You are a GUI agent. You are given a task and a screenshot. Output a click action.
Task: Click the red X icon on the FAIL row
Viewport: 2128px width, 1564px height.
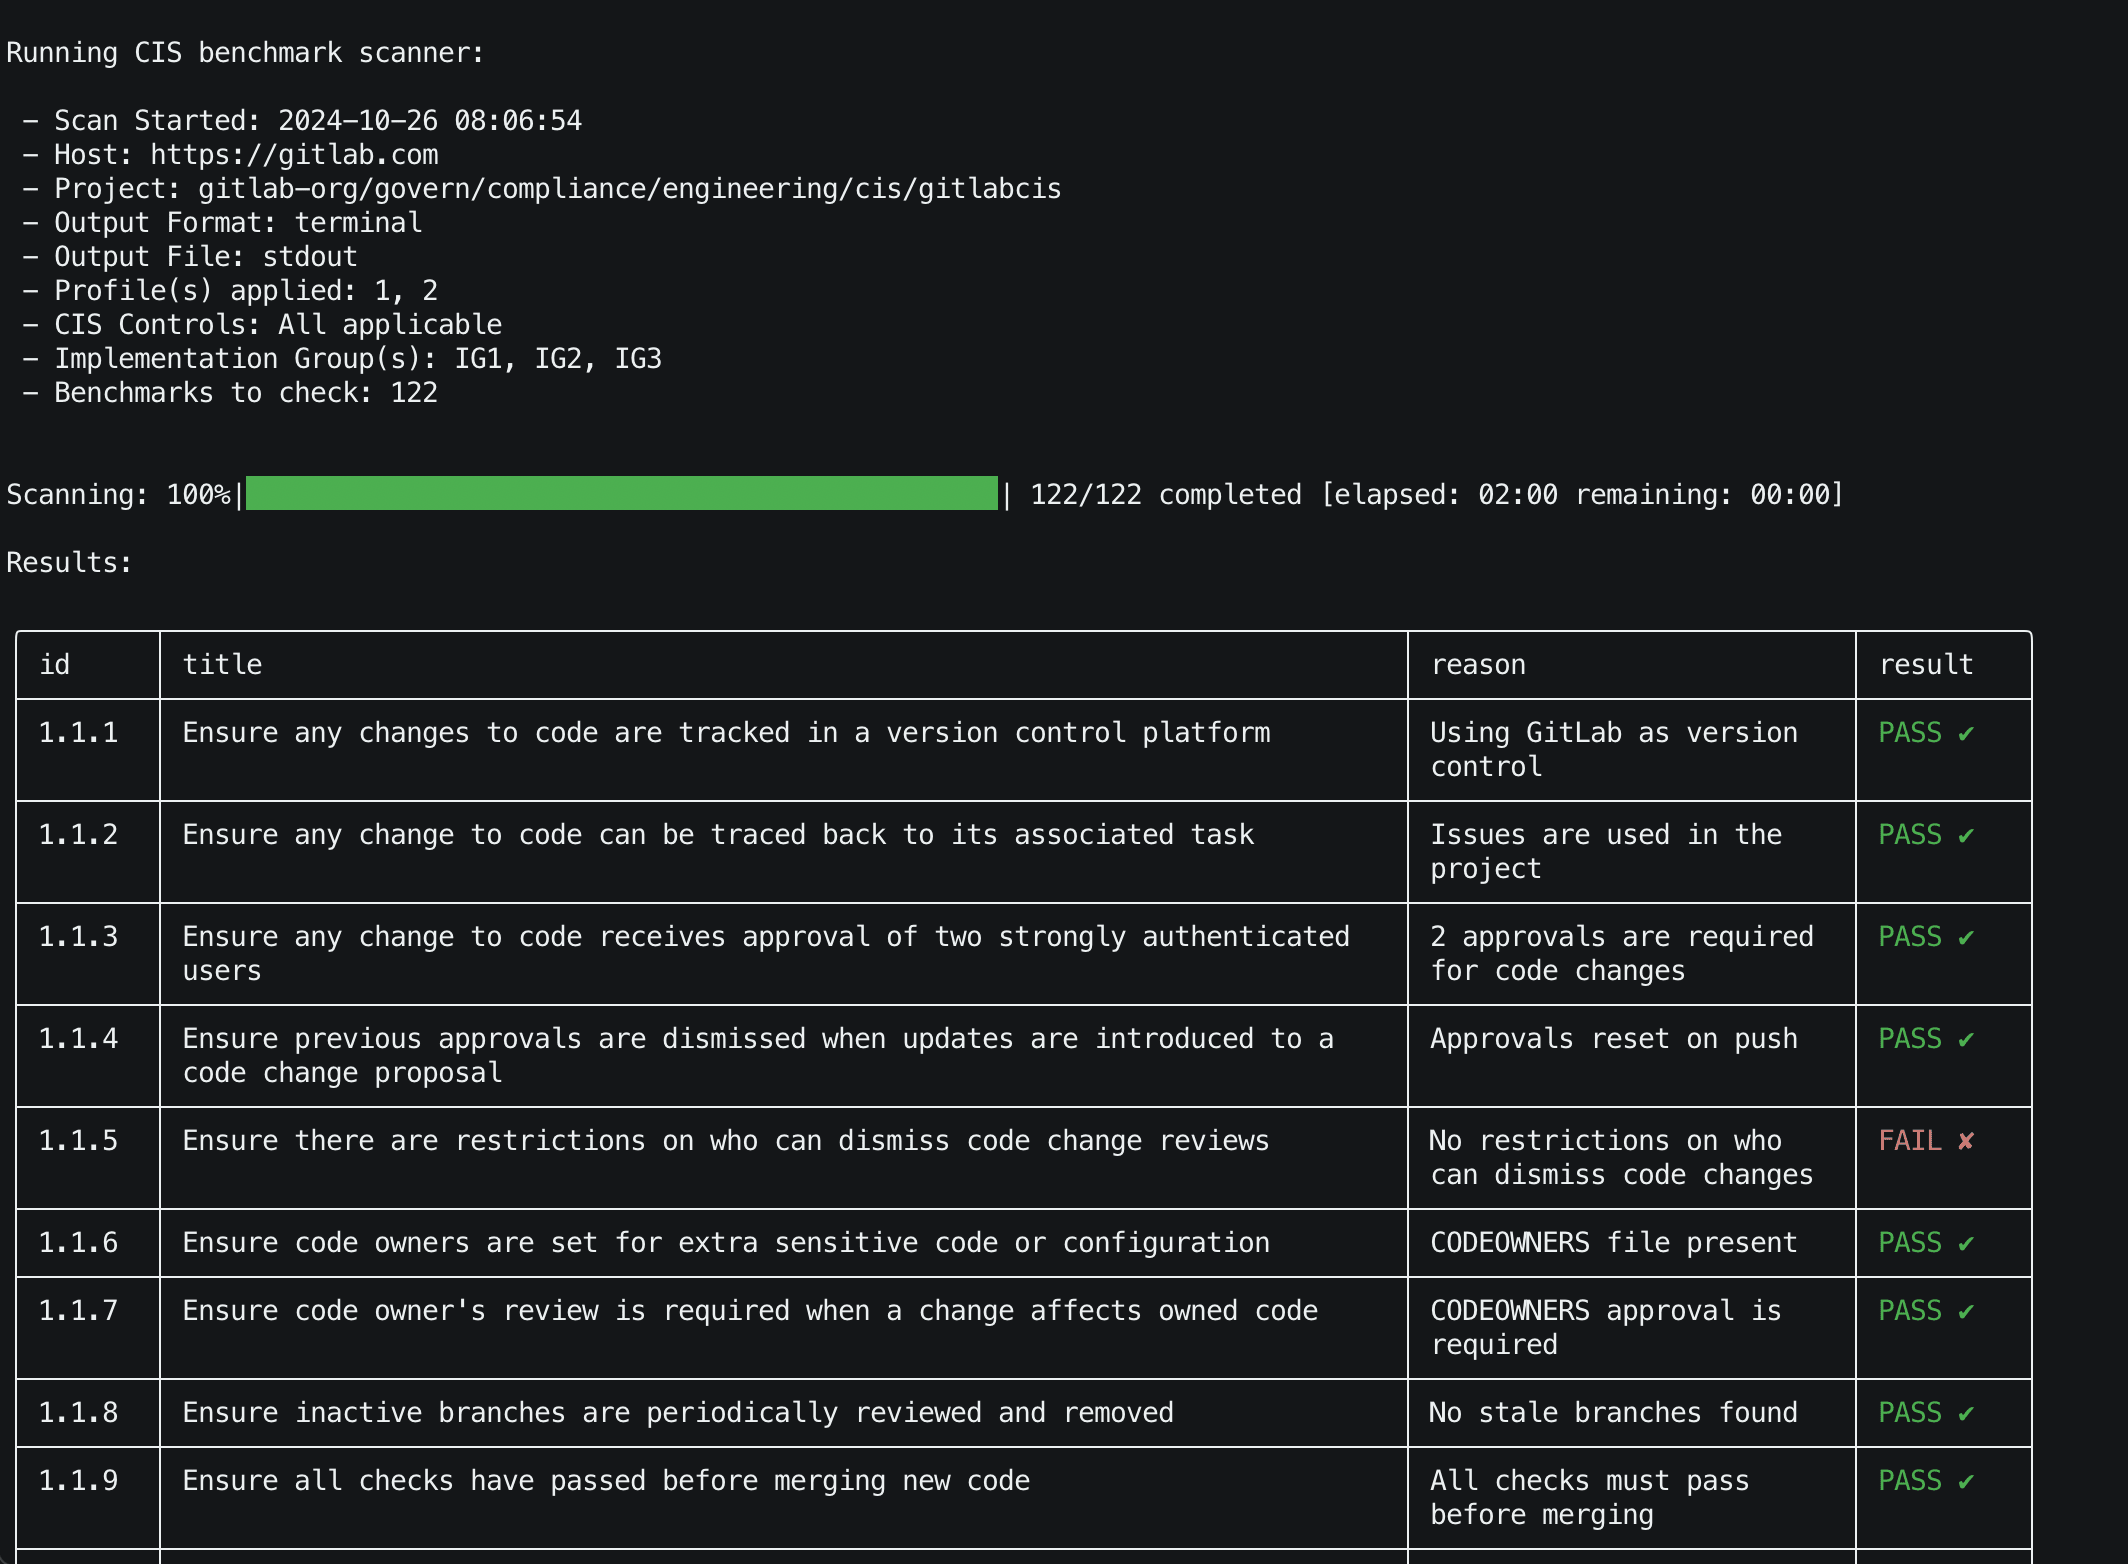(1968, 1140)
